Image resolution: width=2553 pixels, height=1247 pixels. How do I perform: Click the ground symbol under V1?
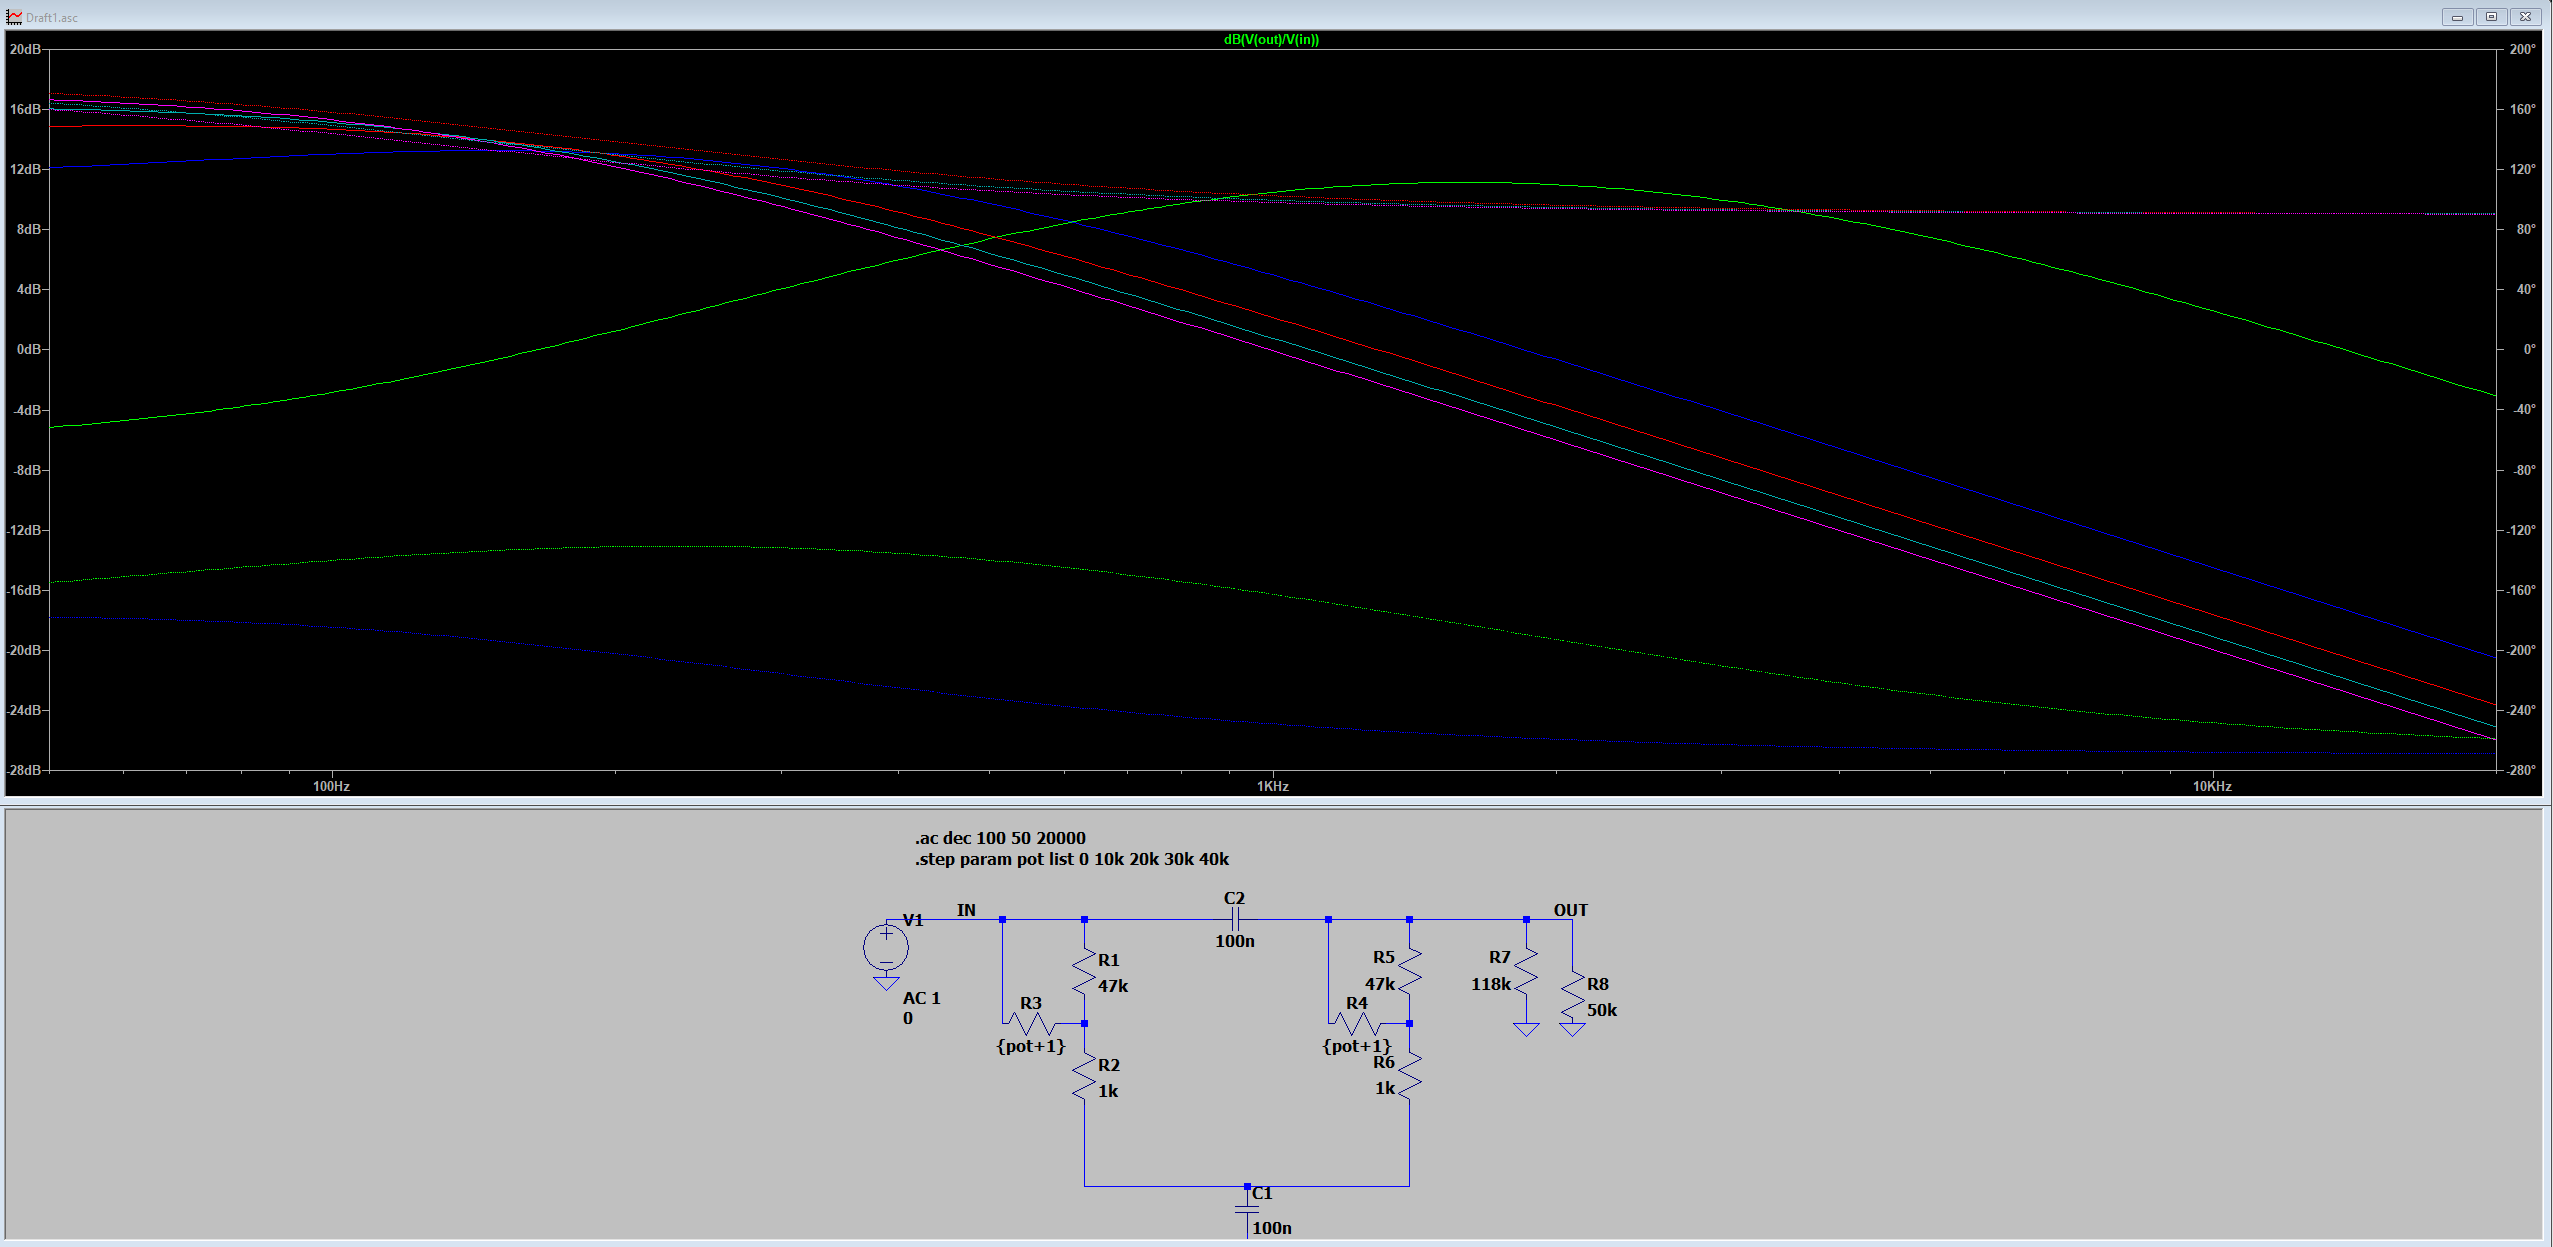(x=886, y=983)
